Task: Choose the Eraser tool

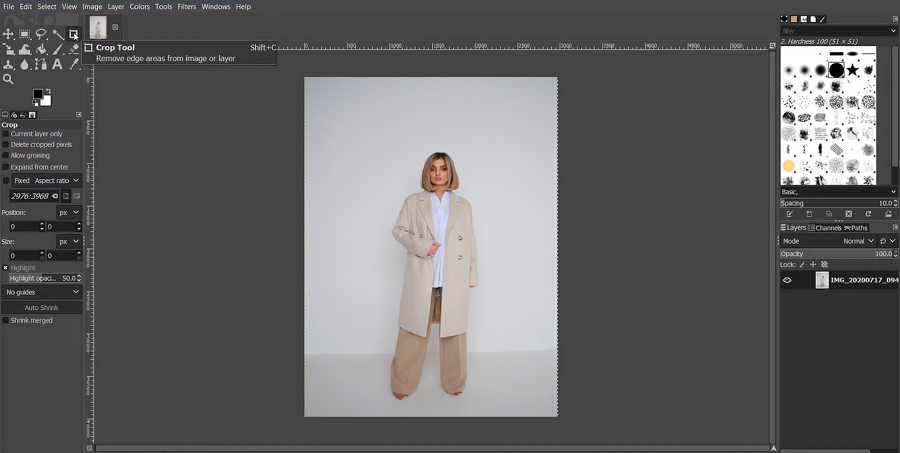Action: tap(74, 50)
